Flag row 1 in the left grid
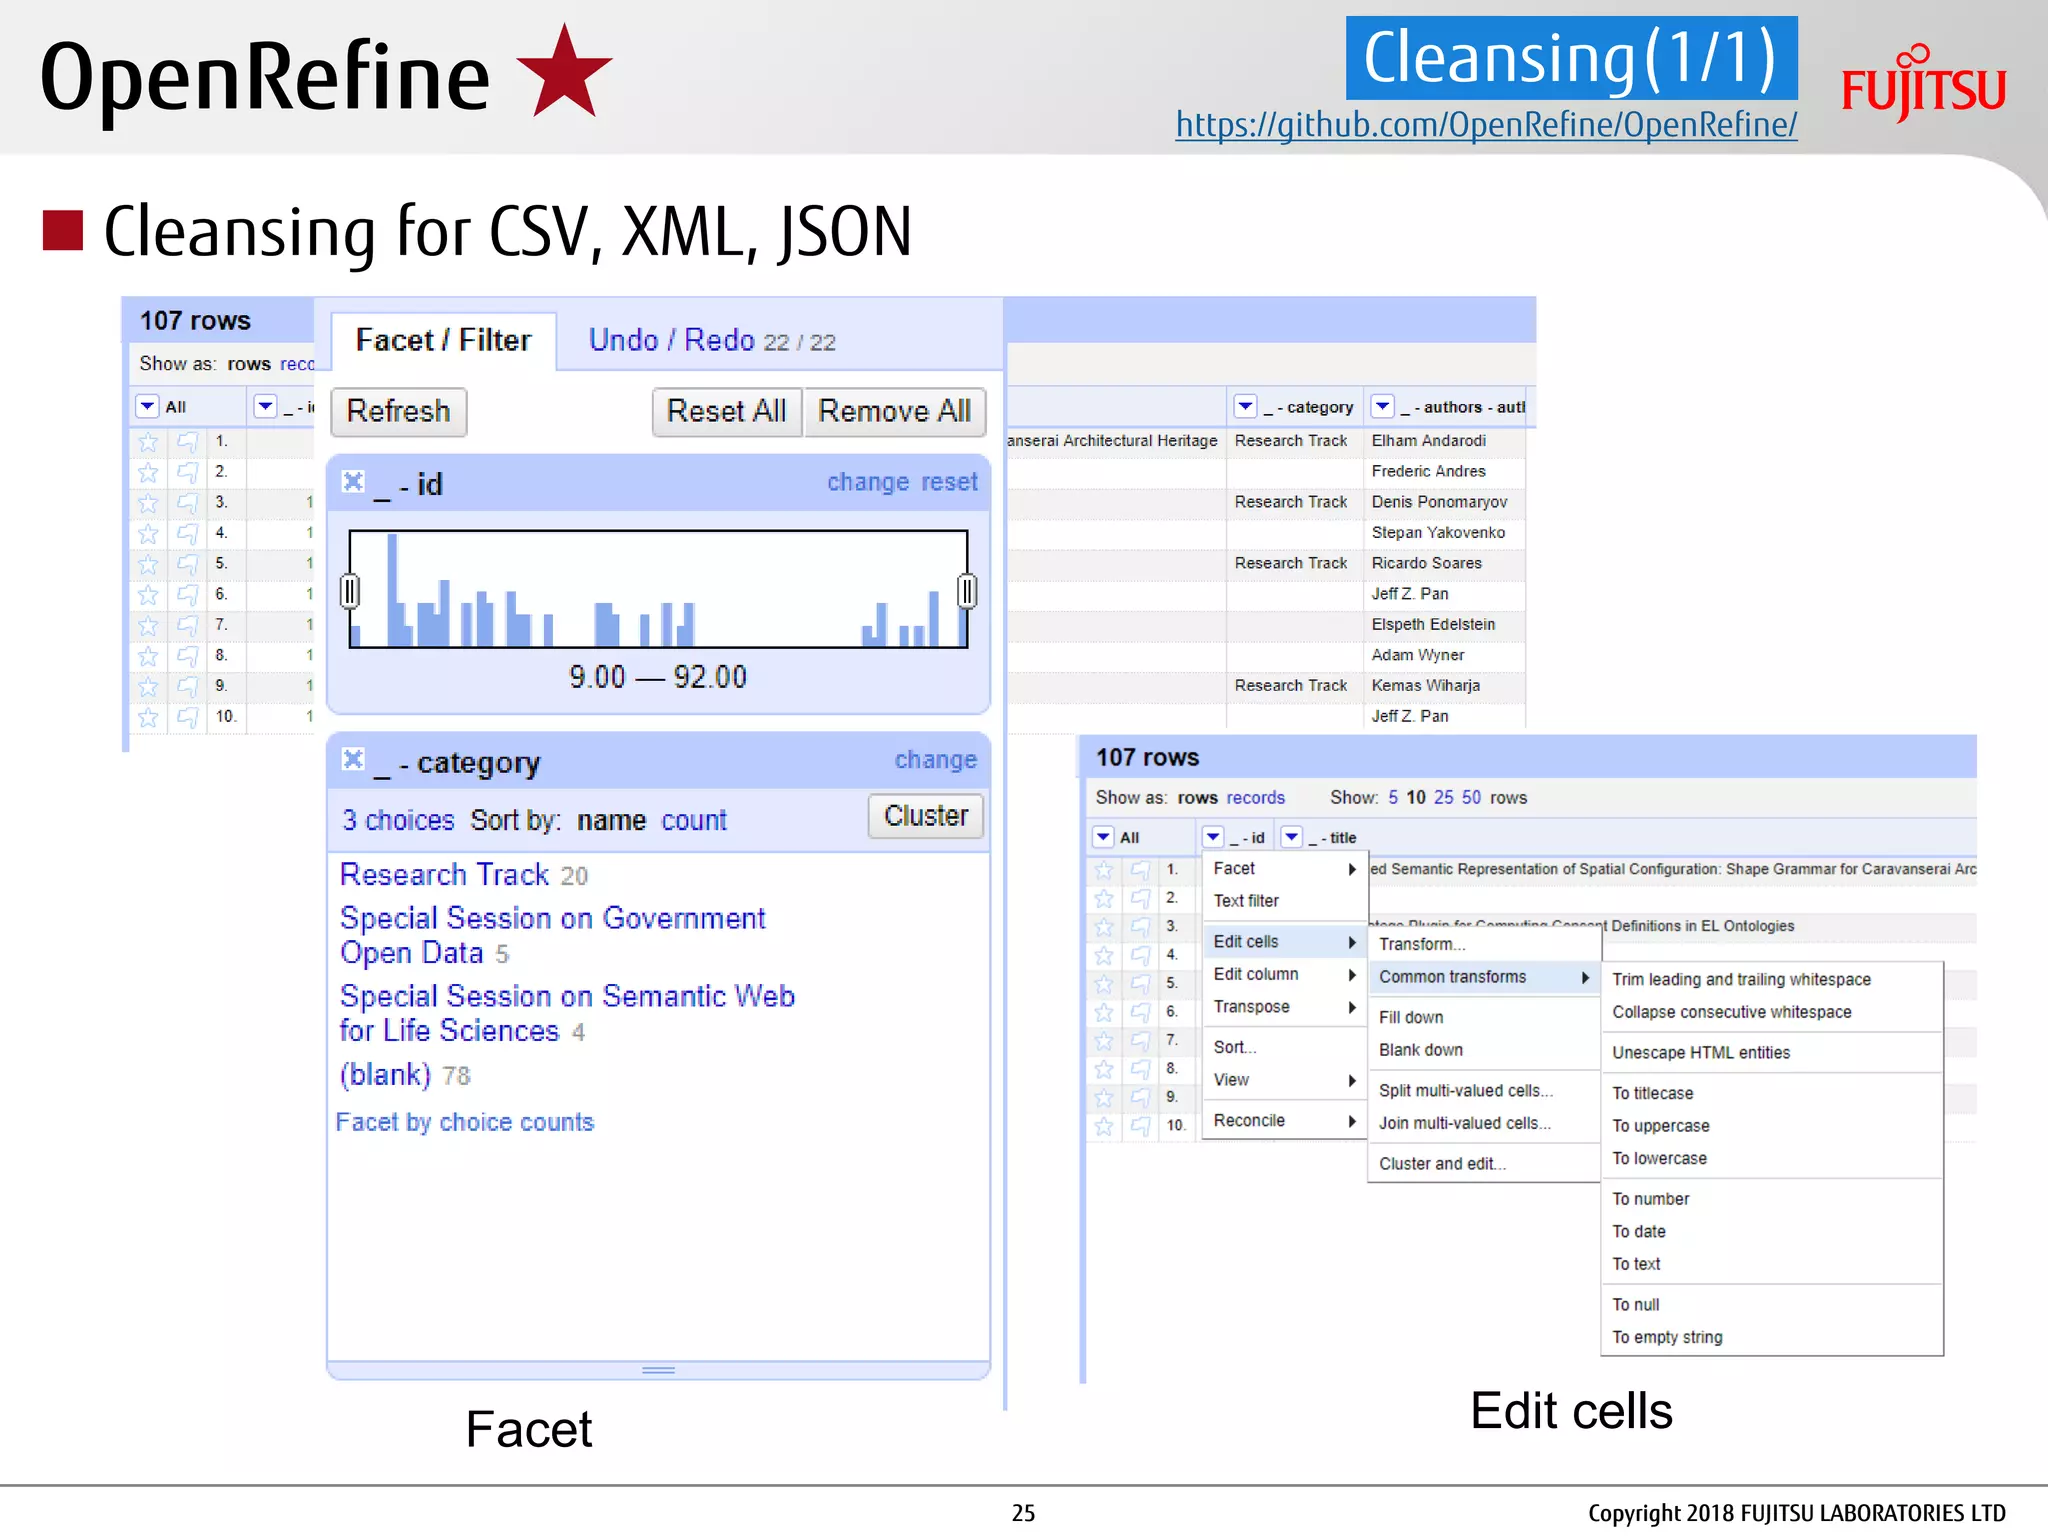This screenshot has height=1536, width=2048. (187, 441)
